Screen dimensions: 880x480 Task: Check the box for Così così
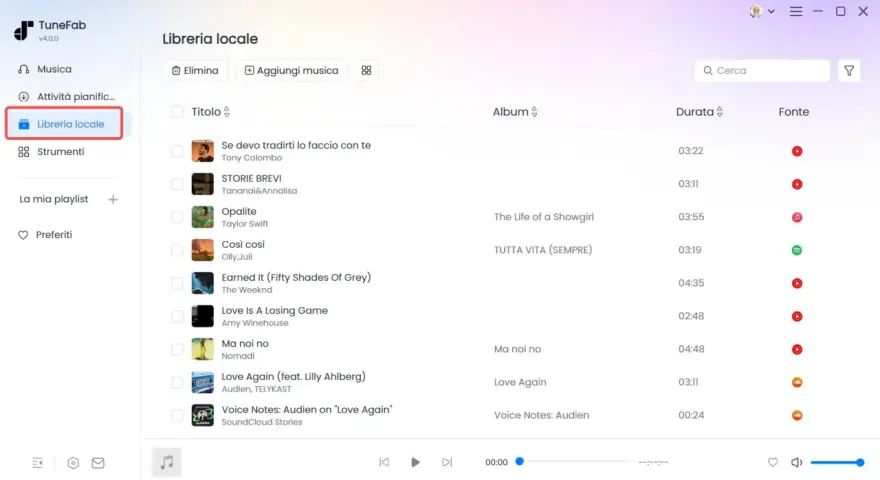click(x=177, y=250)
